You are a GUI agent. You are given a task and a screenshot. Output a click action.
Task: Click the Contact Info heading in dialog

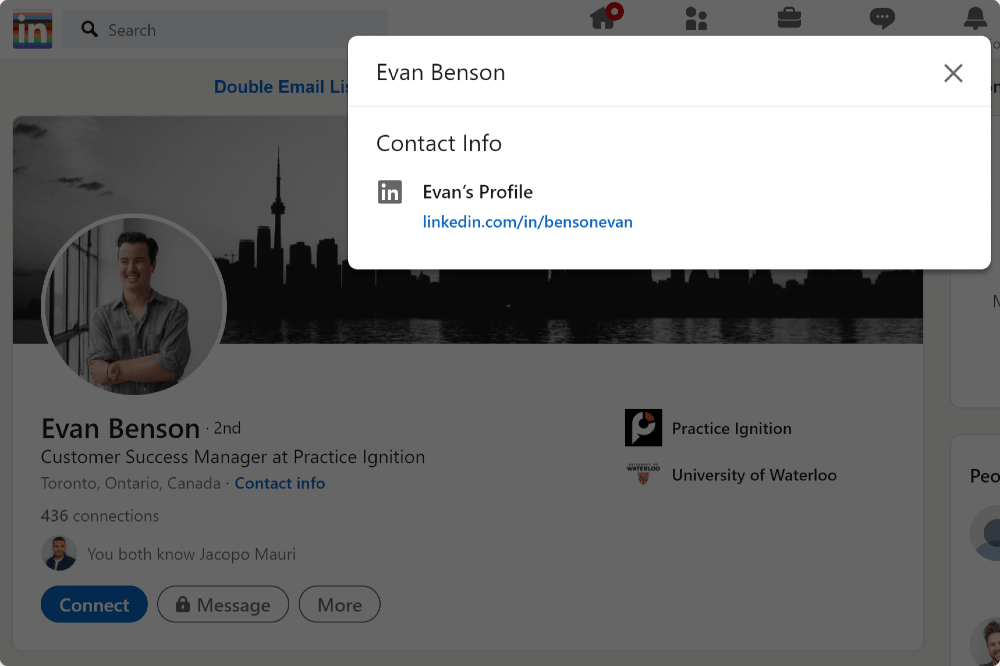tap(439, 144)
